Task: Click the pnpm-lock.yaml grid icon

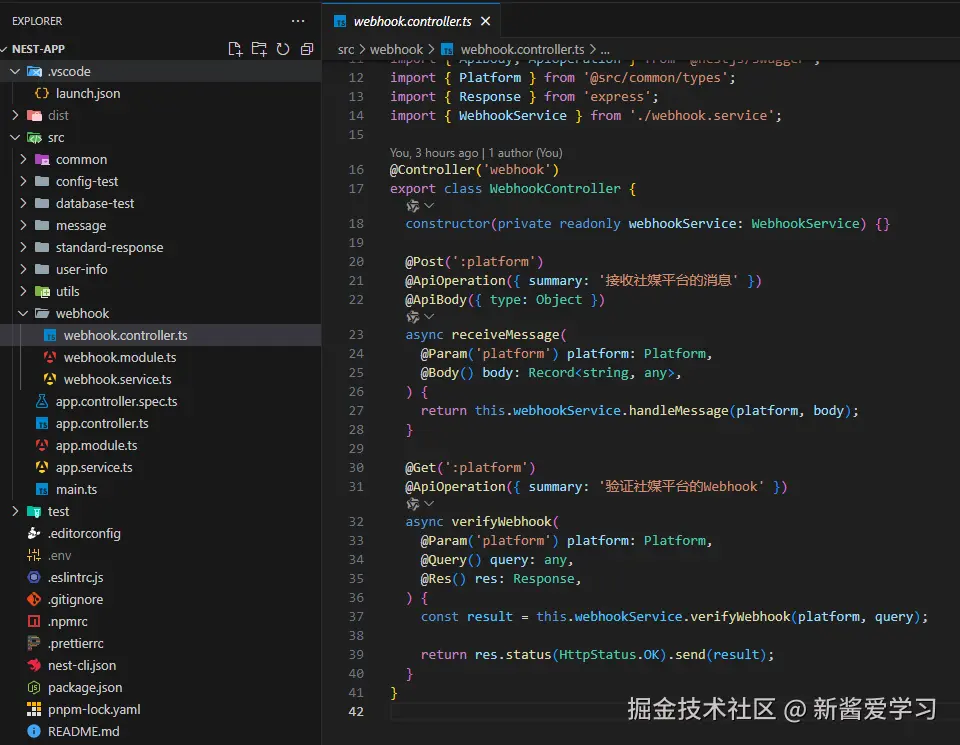Action: (x=34, y=710)
